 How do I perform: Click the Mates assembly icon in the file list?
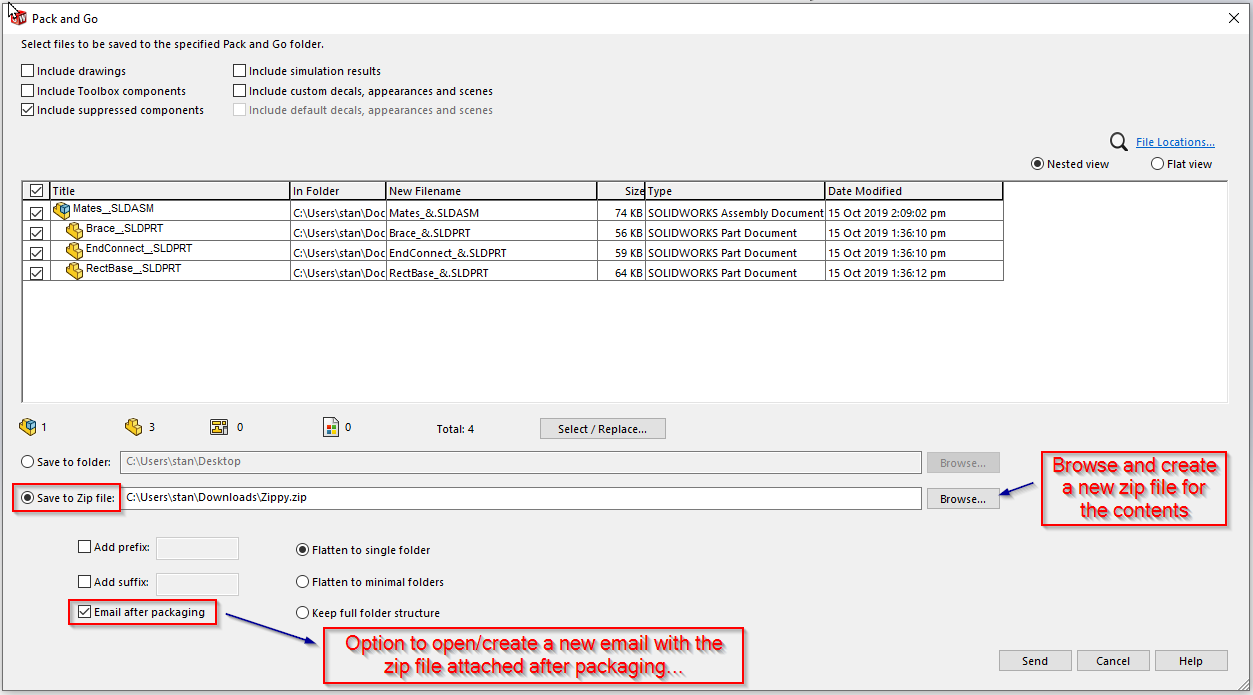tap(62, 210)
